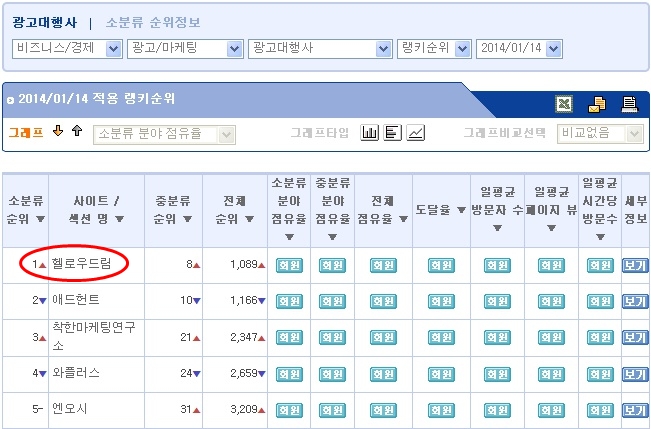Open the 2014/01/14 date dropdown

pos(519,48)
